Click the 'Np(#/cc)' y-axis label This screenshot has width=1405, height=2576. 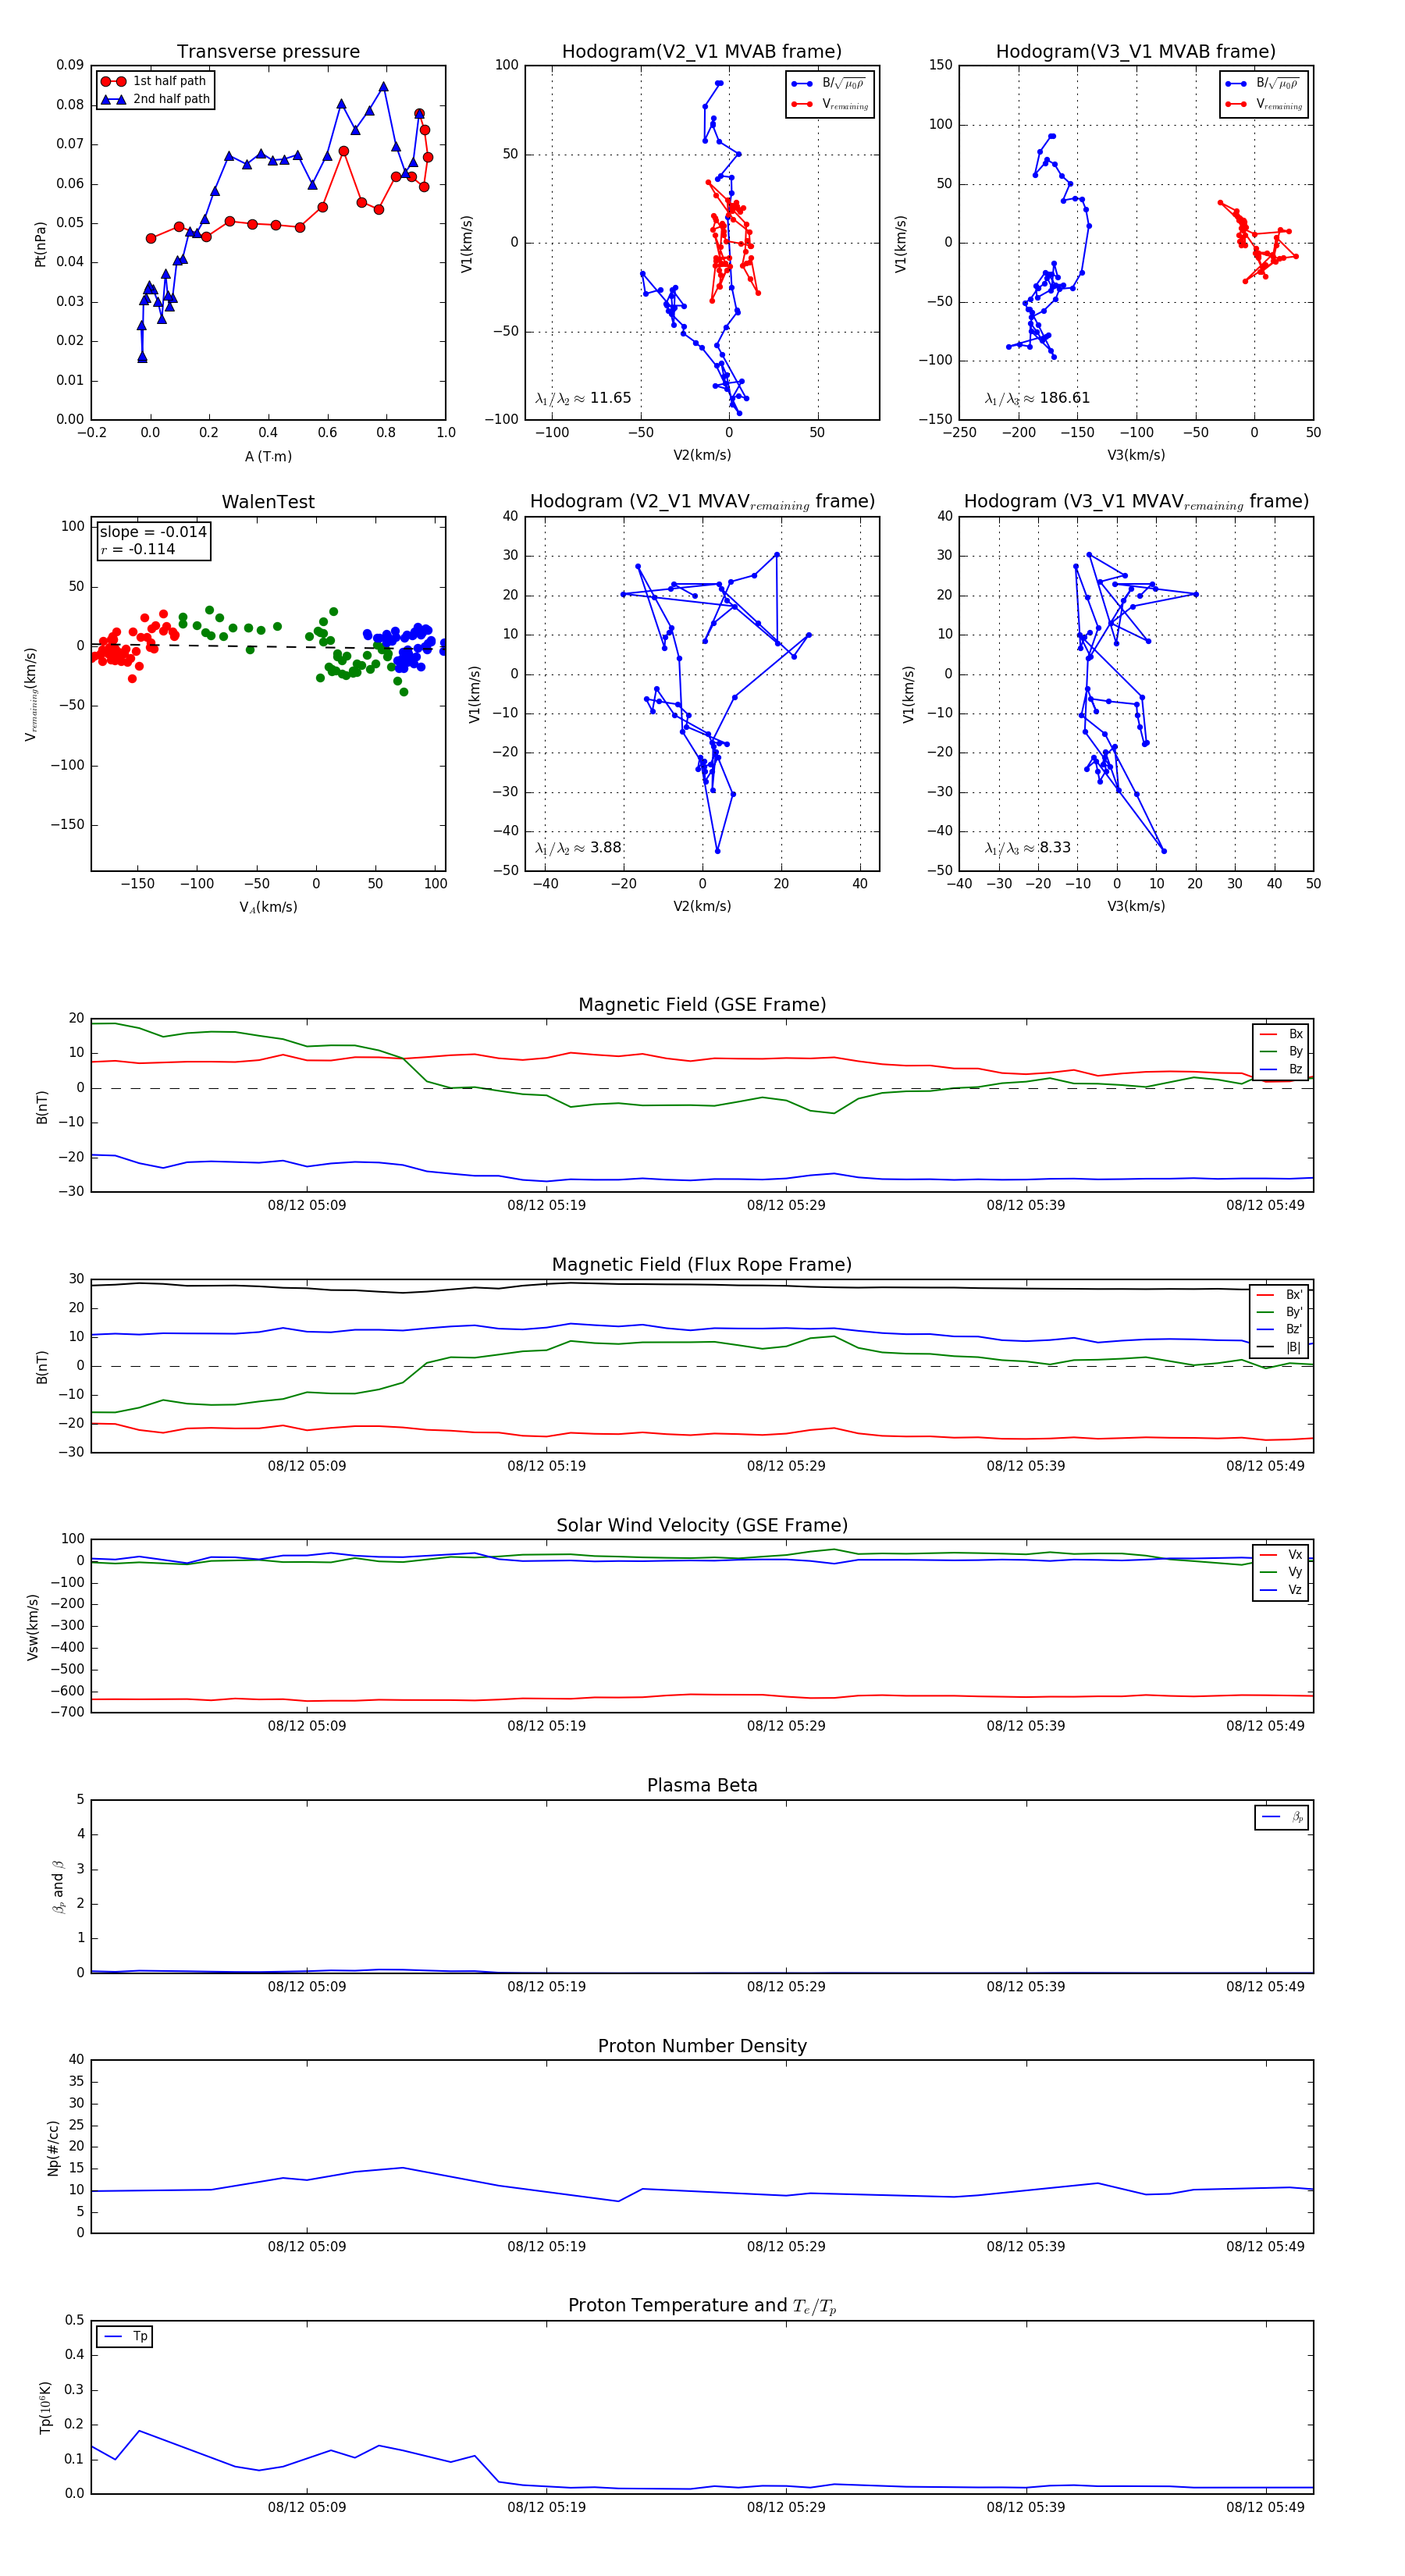coord(53,2147)
